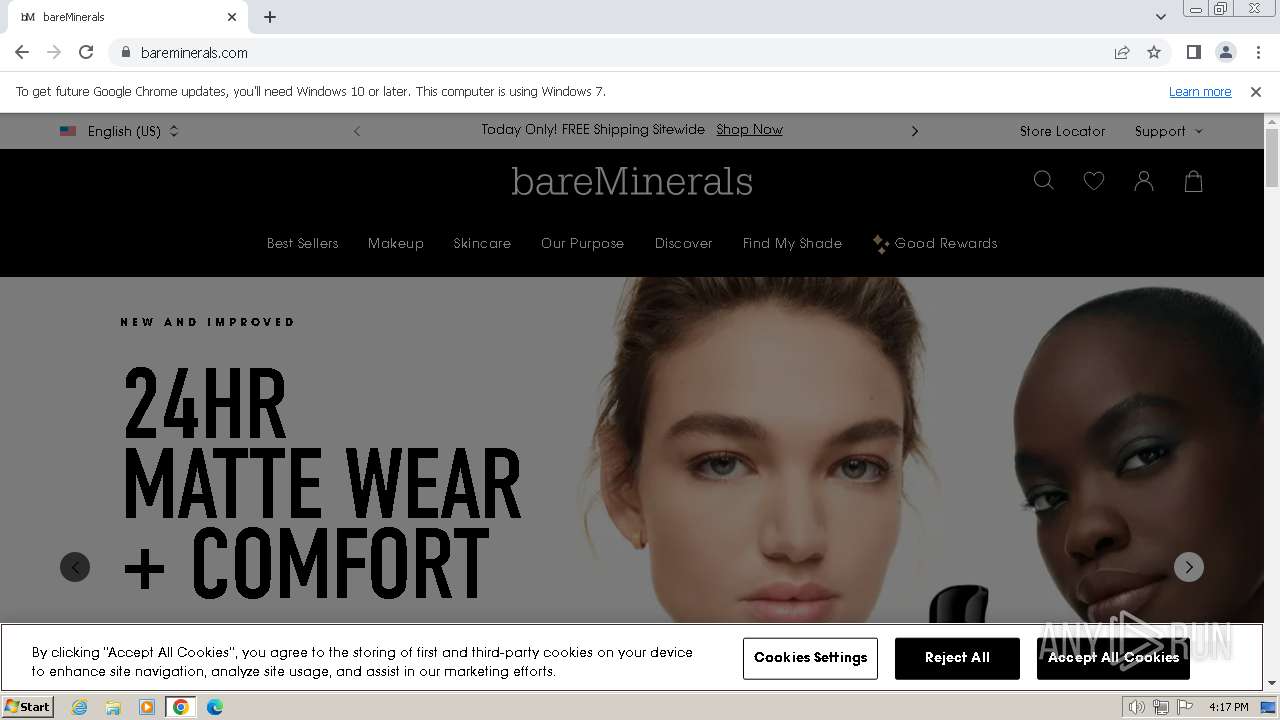
Task: Show next promo banner message
Action: tap(914, 131)
